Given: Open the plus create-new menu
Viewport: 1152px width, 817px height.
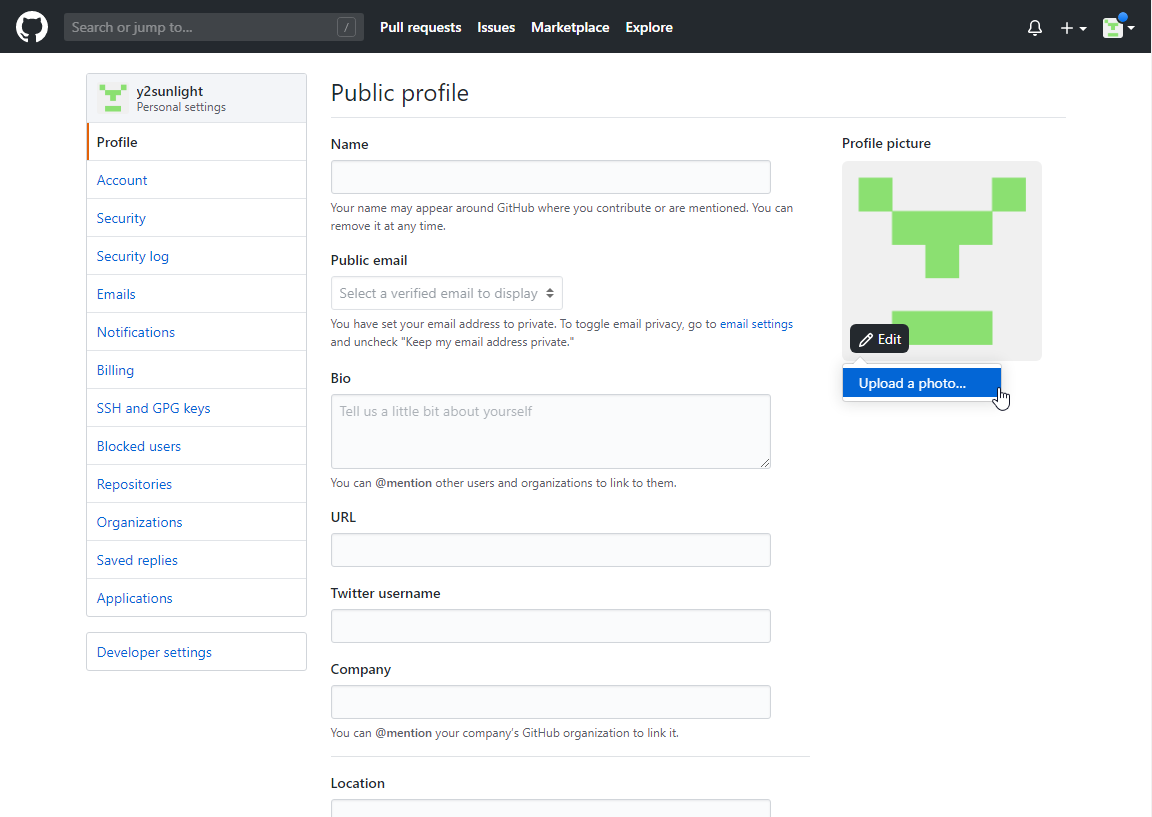Looking at the screenshot, I should click(x=1073, y=28).
